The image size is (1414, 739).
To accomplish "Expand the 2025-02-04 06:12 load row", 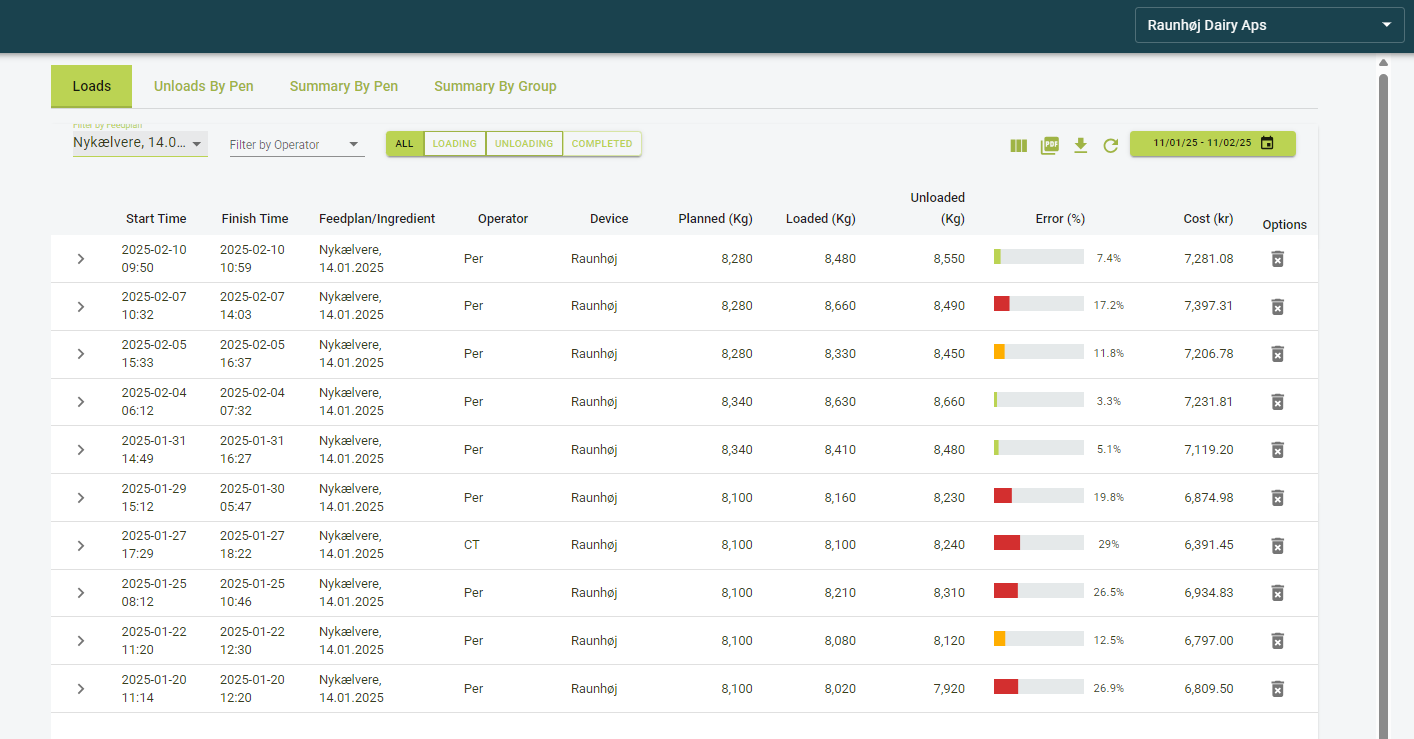I will 81,402.
